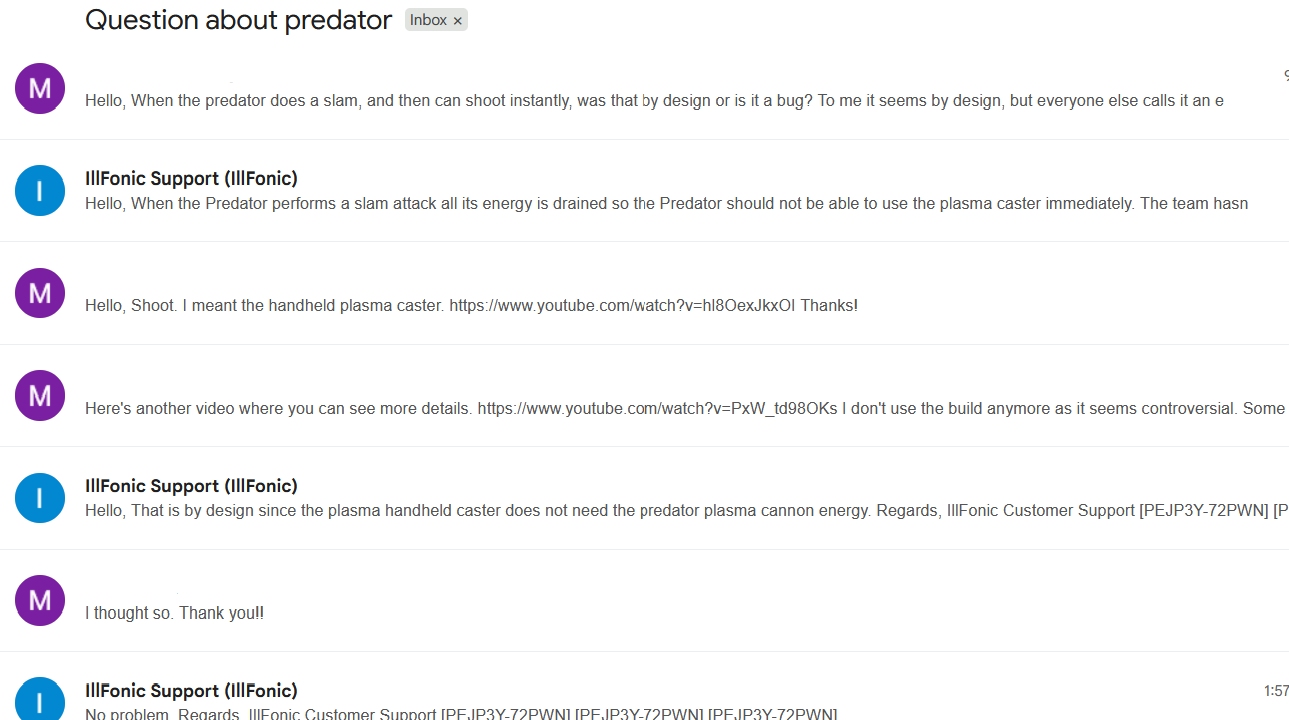Image resolution: width=1289 pixels, height=720 pixels.
Task: Click the IllFonic Support sender name on the 'by design' reply
Action: pyautogui.click(x=191, y=486)
